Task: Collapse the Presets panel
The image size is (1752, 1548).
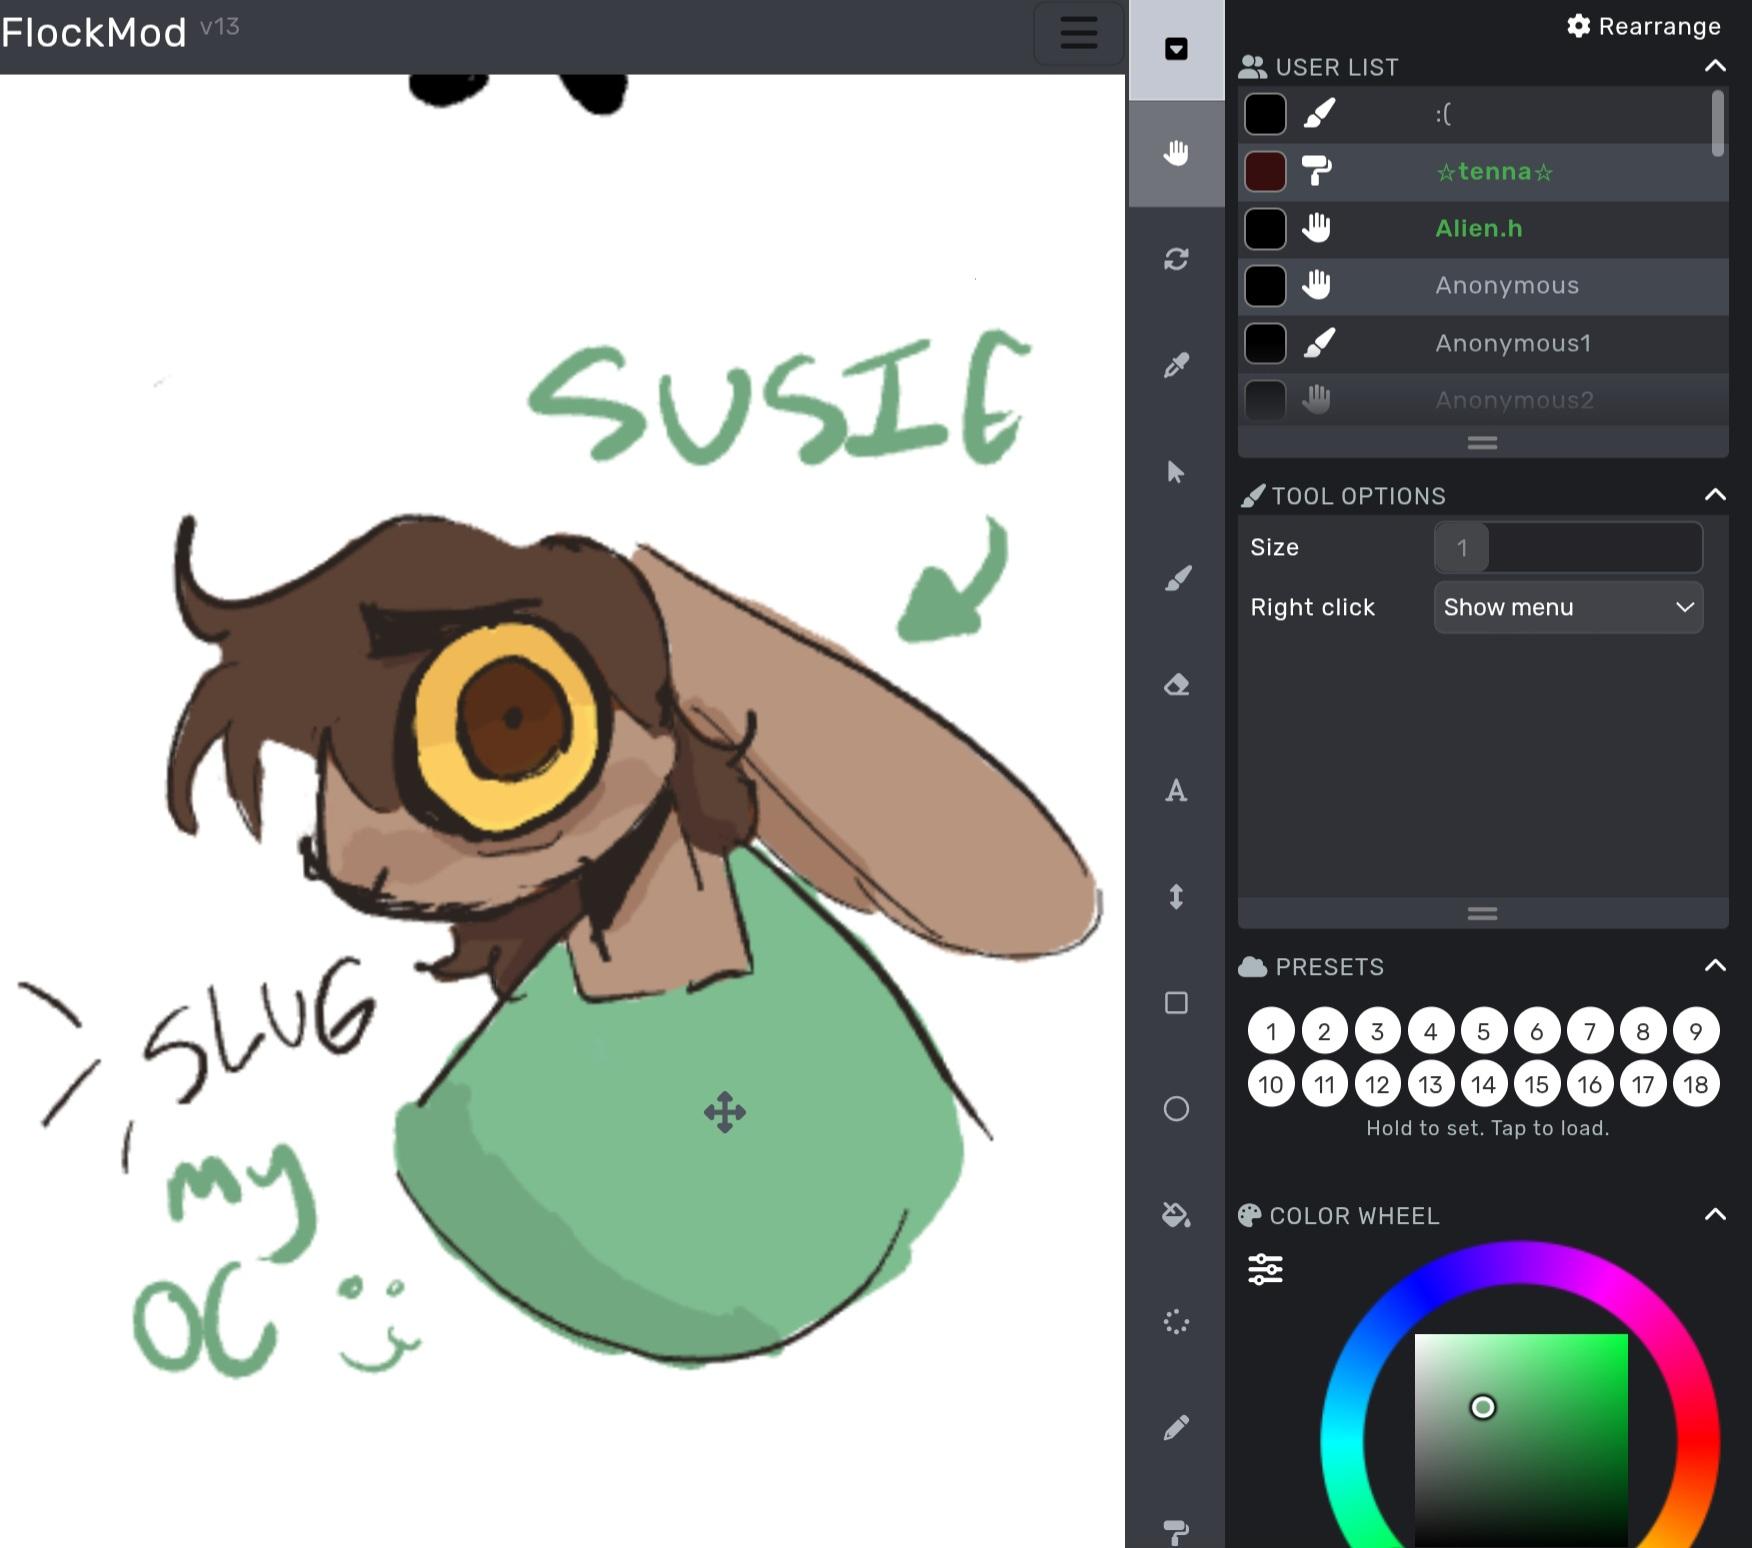Action: (1714, 966)
